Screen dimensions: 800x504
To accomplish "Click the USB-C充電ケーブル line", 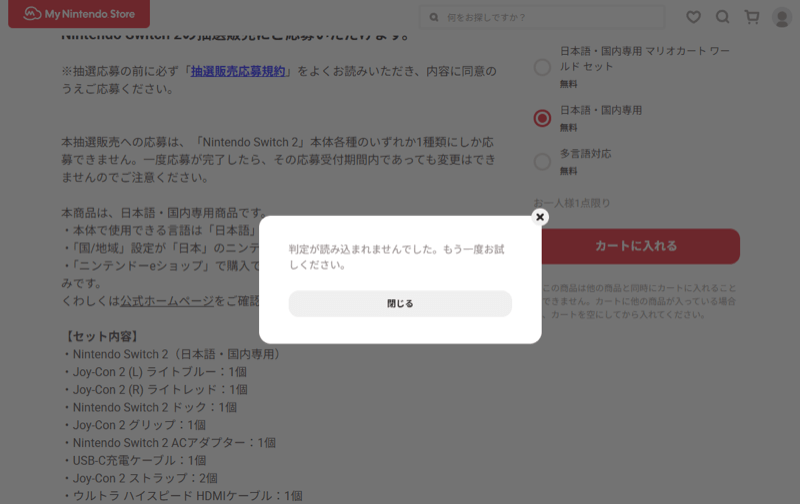I will pyautogui.click(x=135, y=461).
